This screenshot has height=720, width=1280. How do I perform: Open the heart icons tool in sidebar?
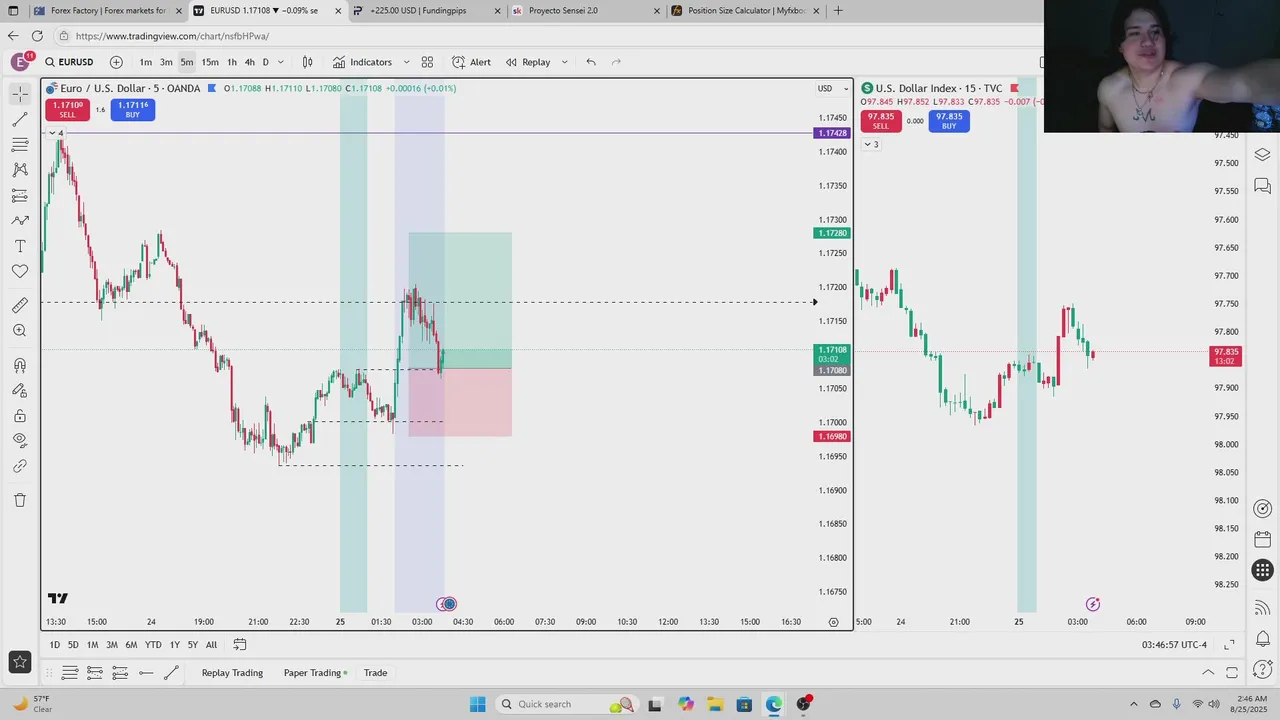tap(20, 271)
